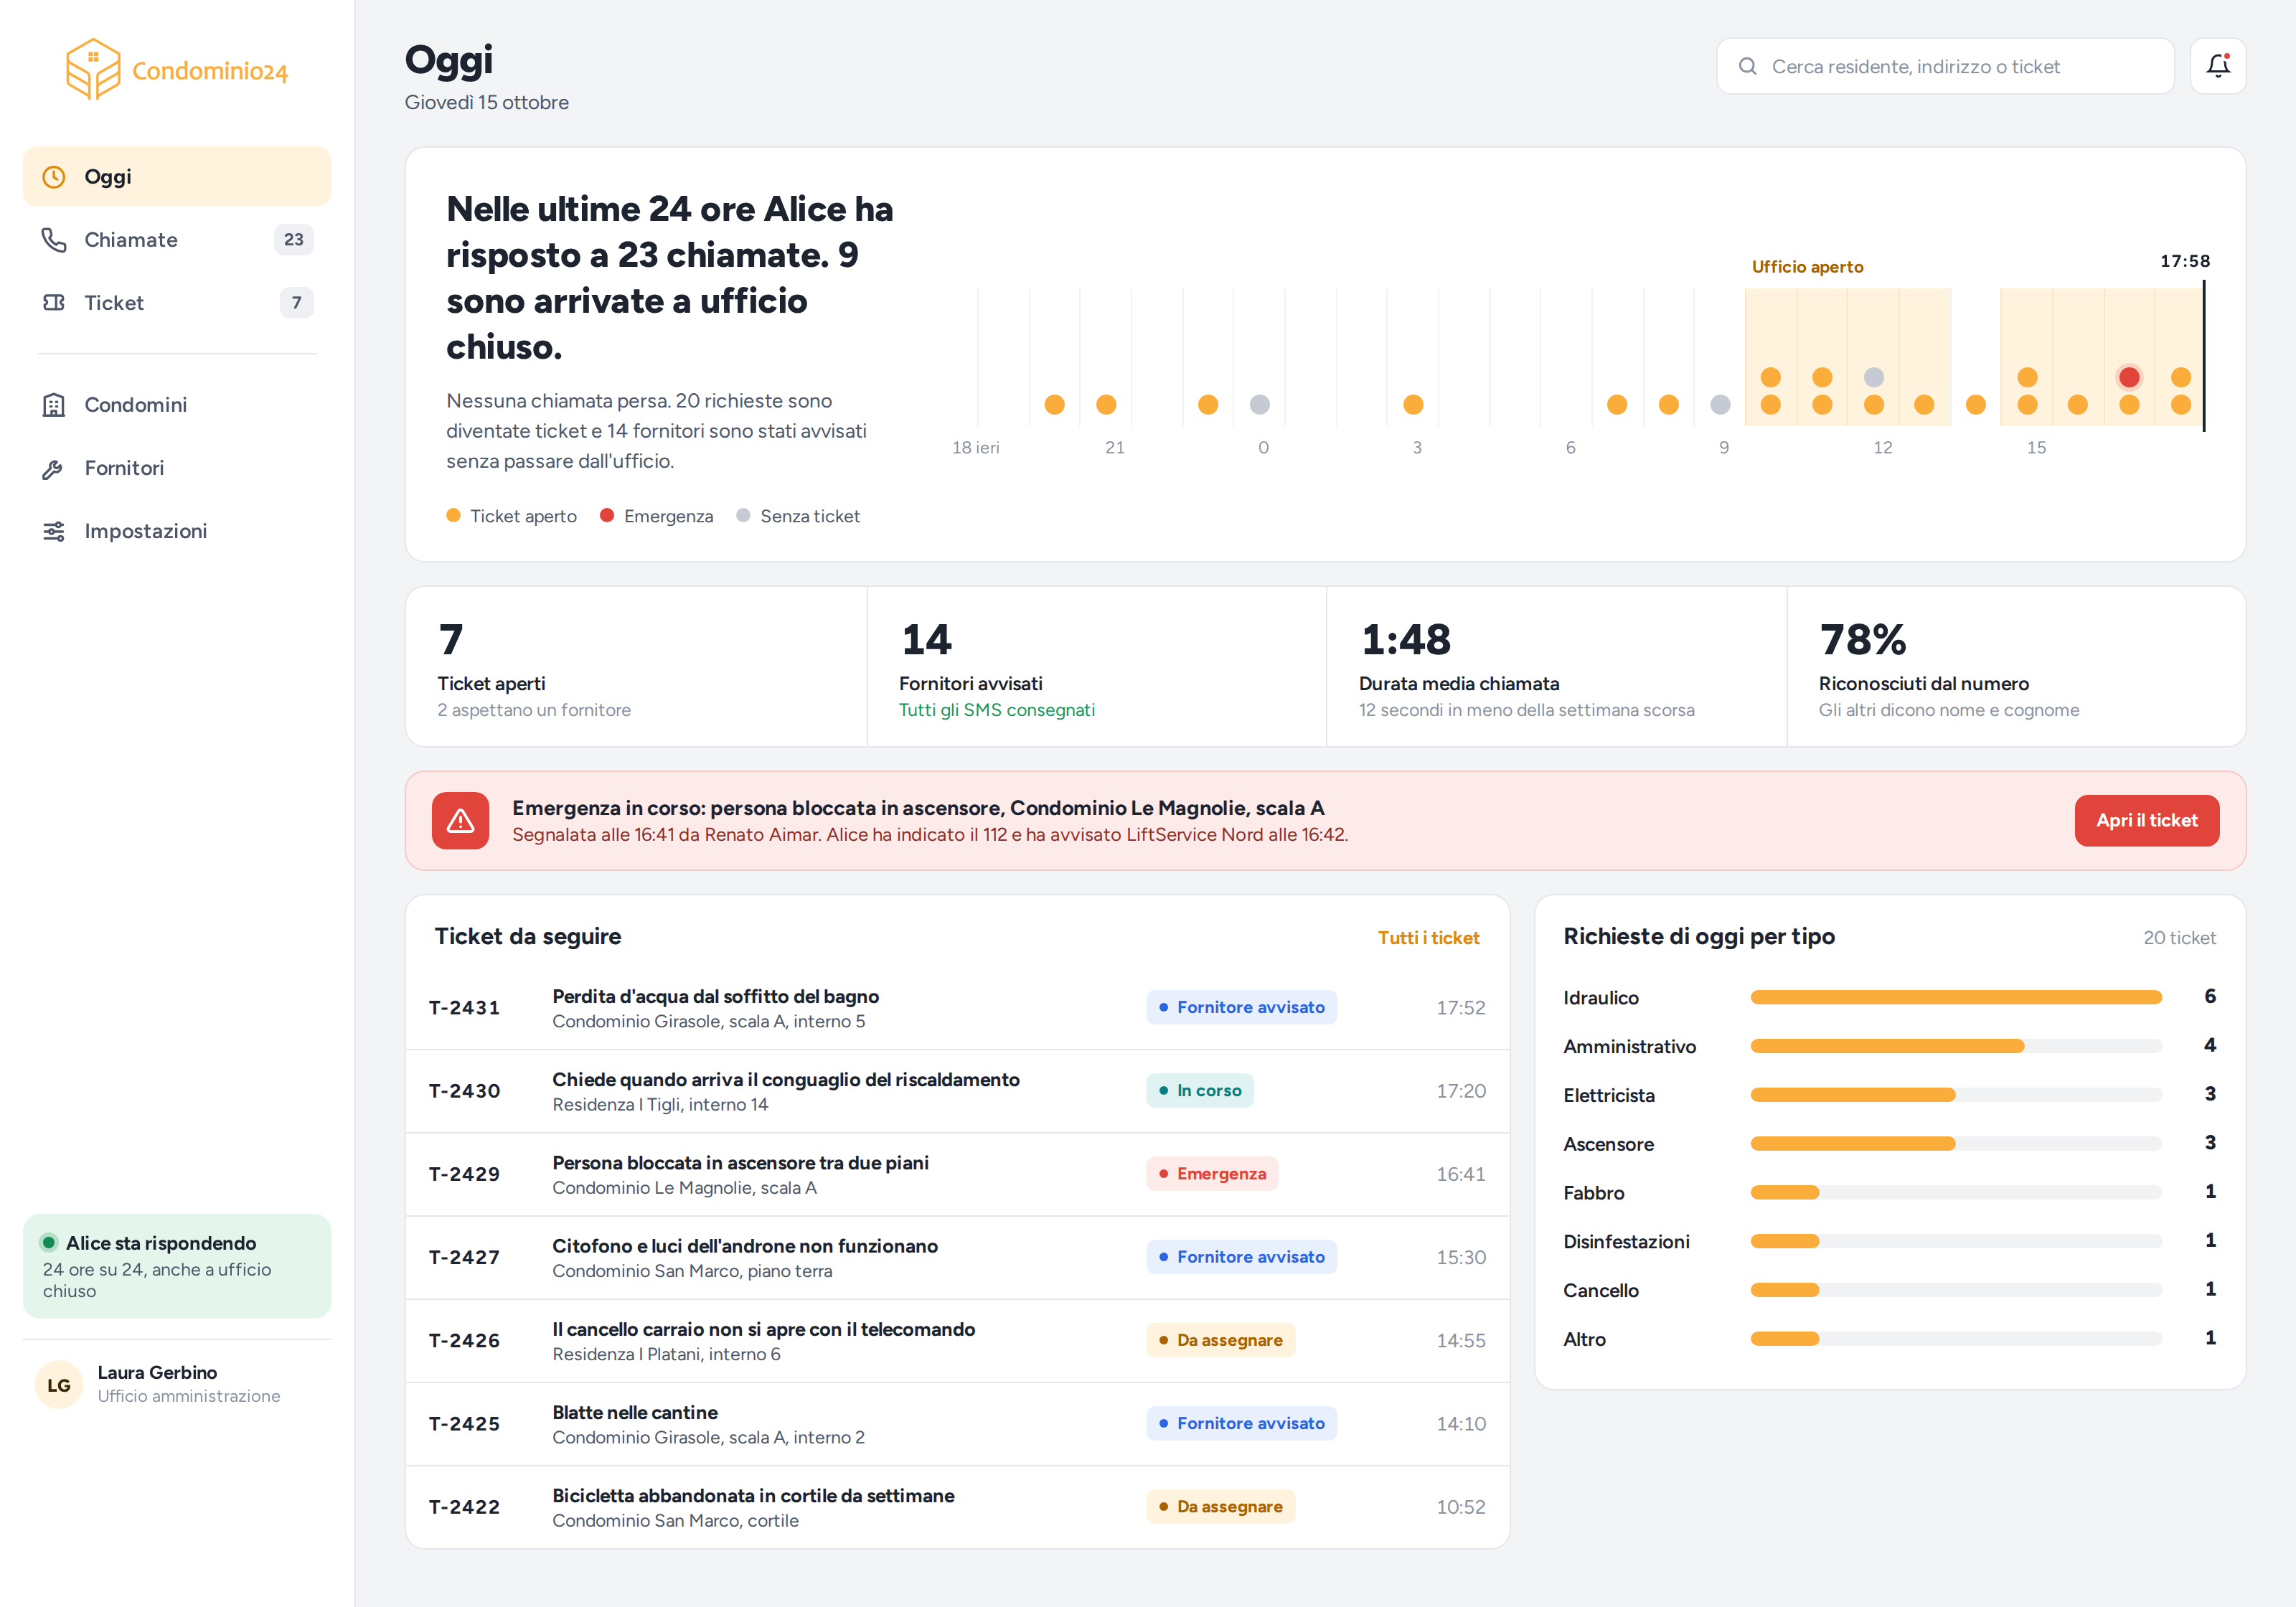Click the Amministrativo progress bar

(1956, 1046)
